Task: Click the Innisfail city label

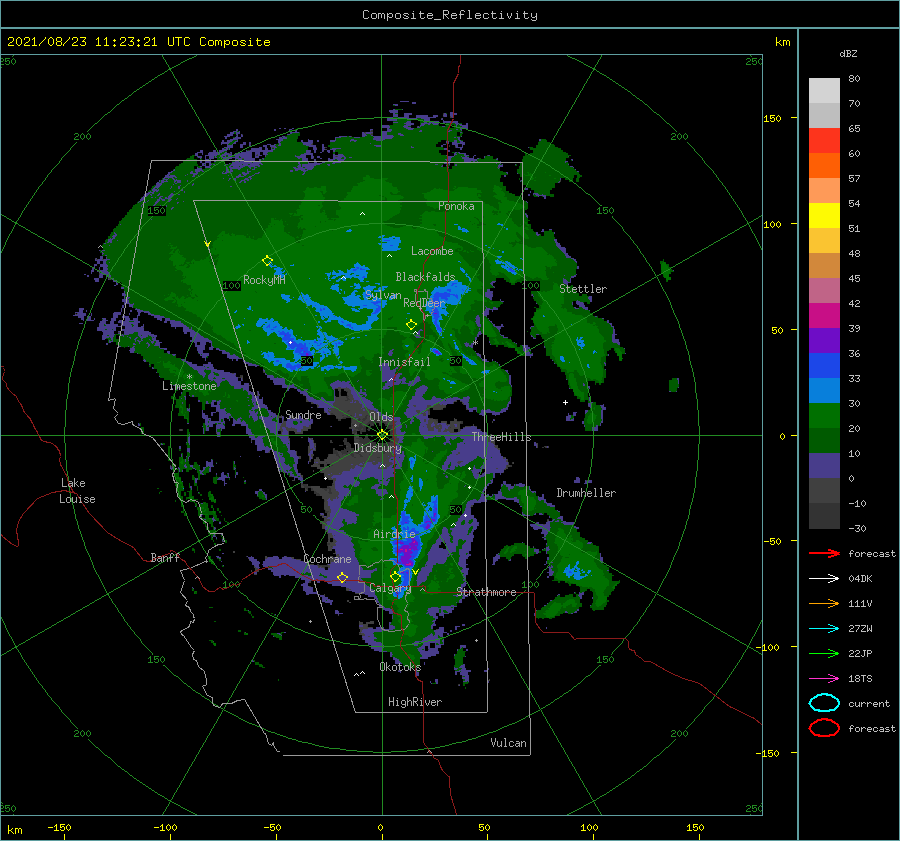Action: coord(404,362)
